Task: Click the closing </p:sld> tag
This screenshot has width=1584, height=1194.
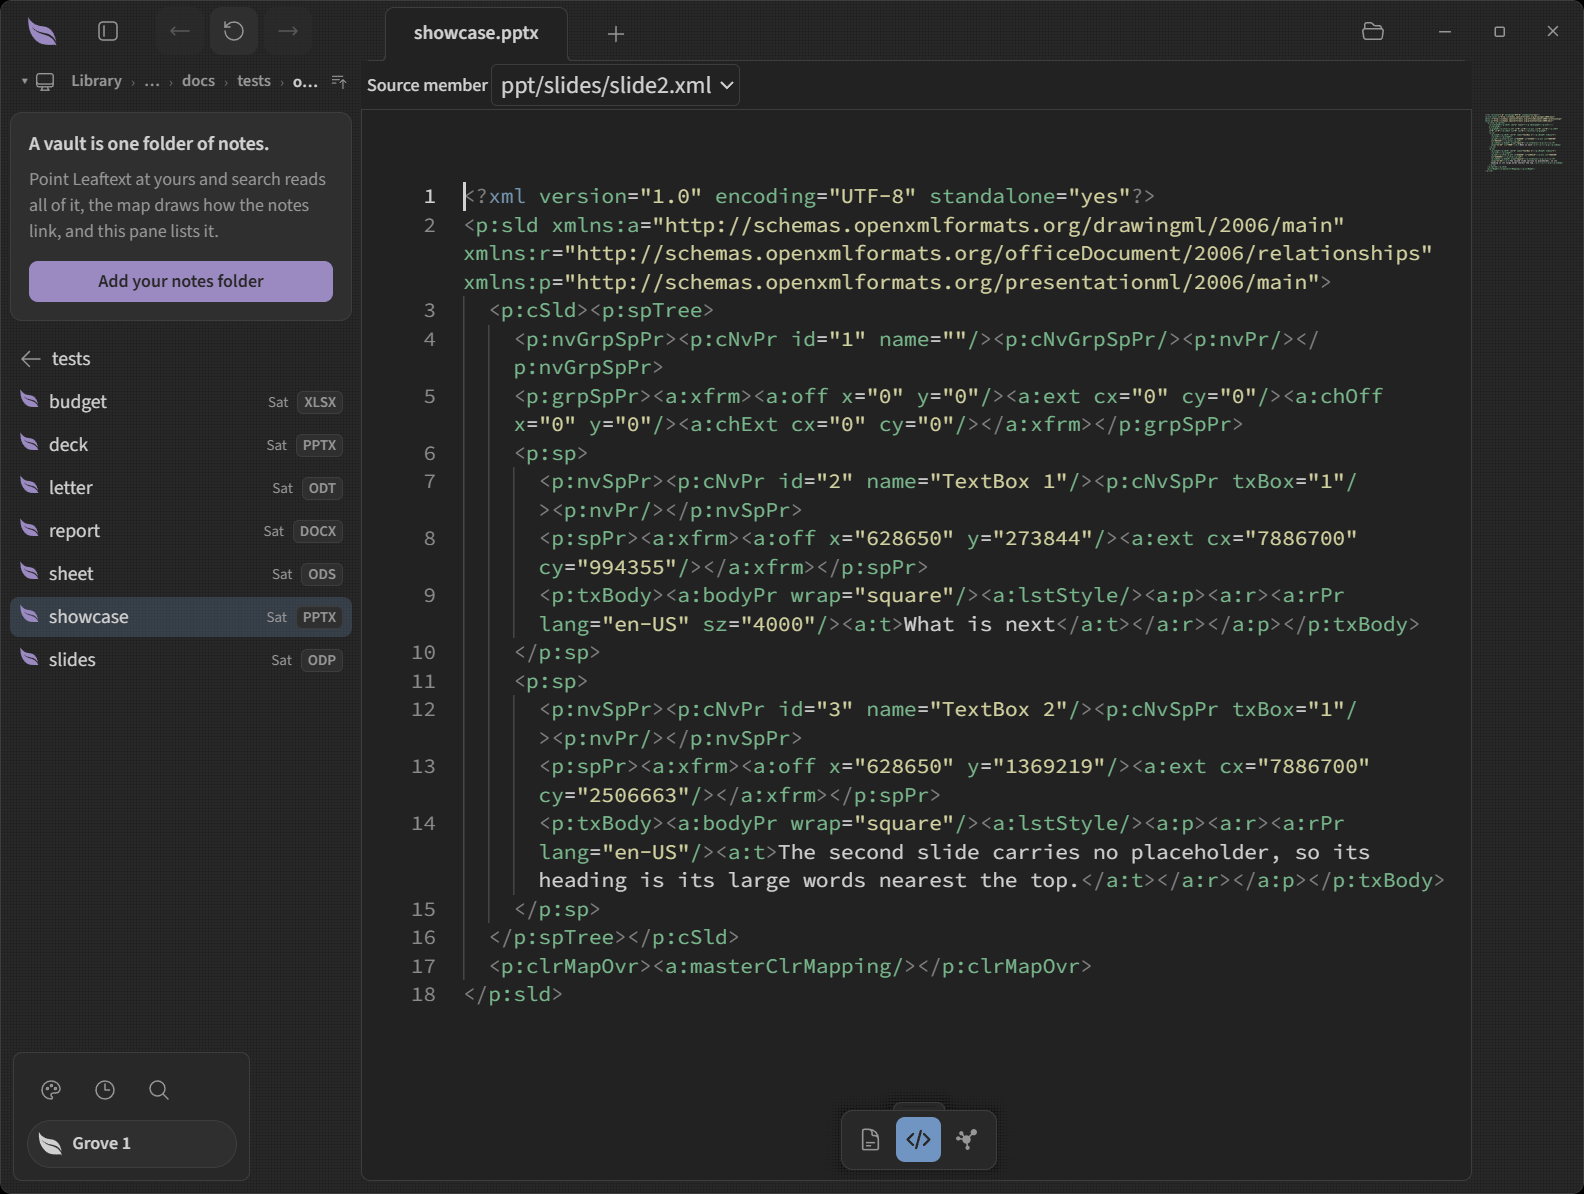Action: (513, 995)
